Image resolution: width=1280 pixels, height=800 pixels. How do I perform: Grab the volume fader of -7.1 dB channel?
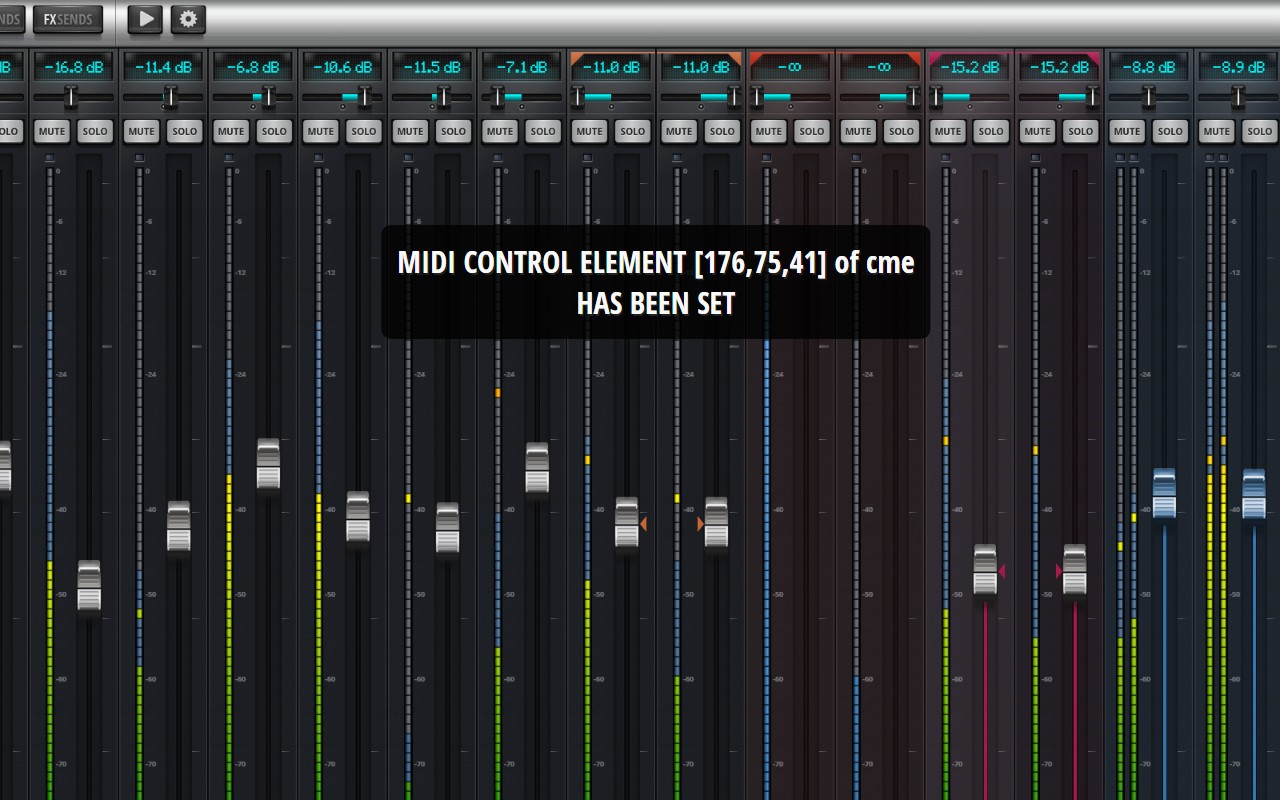point(537,468)
